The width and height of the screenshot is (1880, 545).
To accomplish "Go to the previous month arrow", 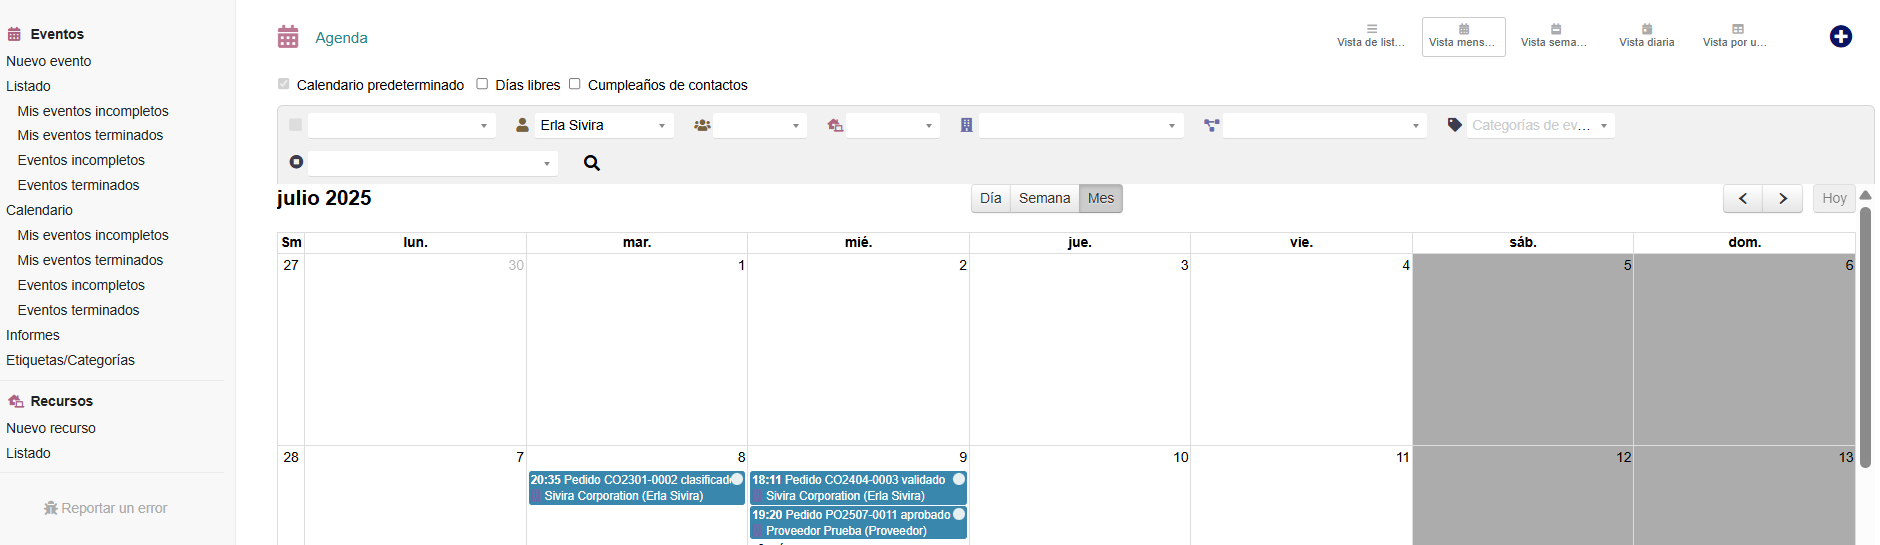I will (x=1742, y=199).
